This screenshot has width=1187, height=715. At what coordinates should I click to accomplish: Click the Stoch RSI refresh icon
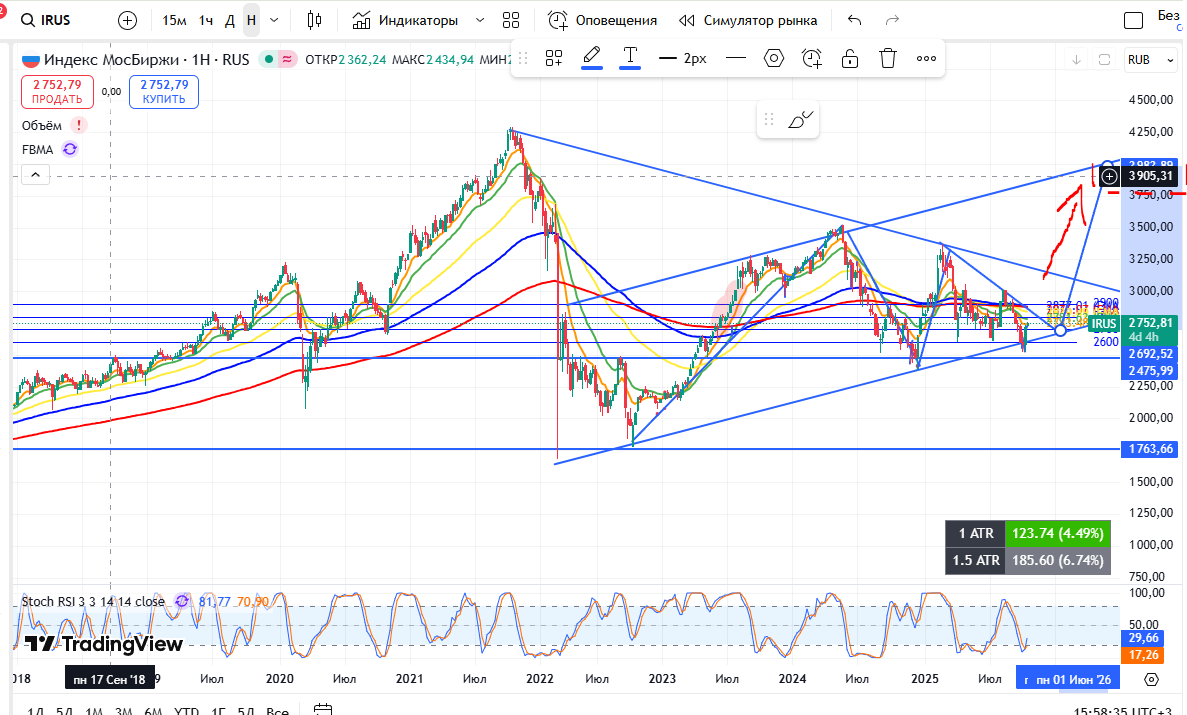coord(182,601)
